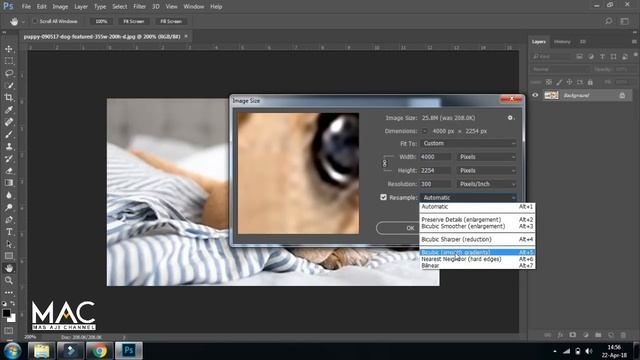Select the Move tool

click(x=9, y=49)
